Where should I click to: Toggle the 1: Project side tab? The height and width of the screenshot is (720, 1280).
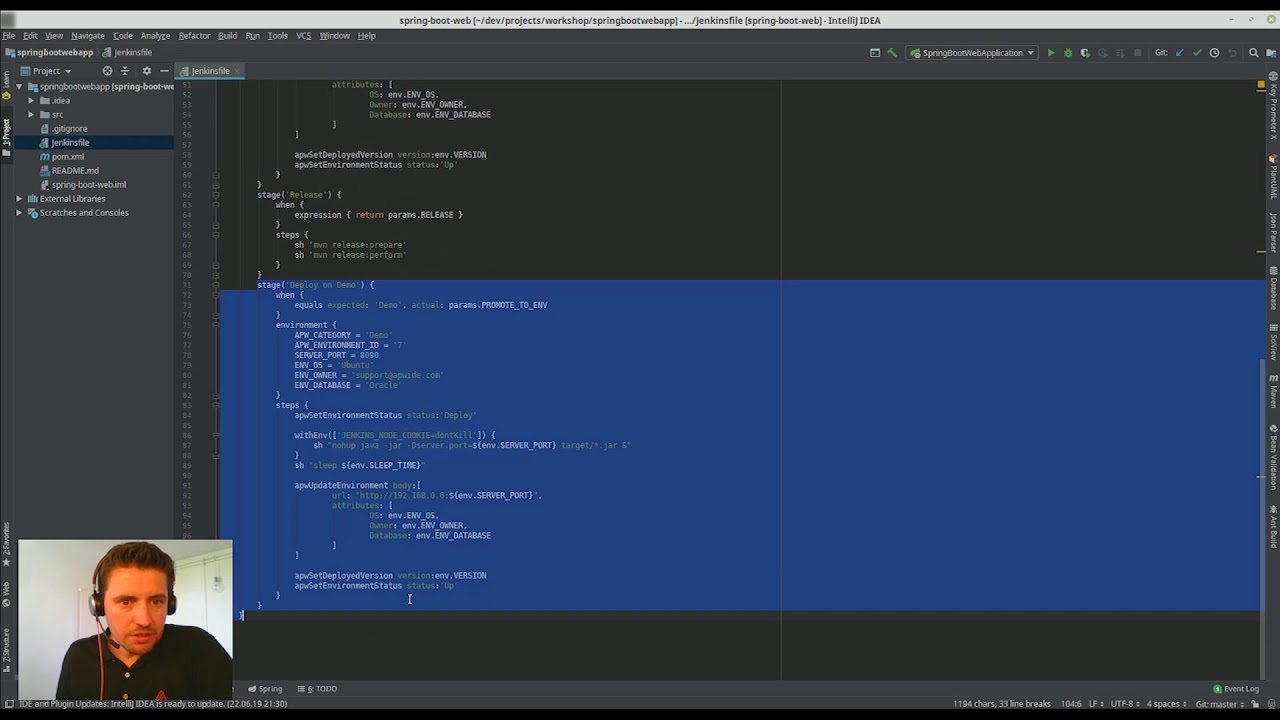pos(6,137)
